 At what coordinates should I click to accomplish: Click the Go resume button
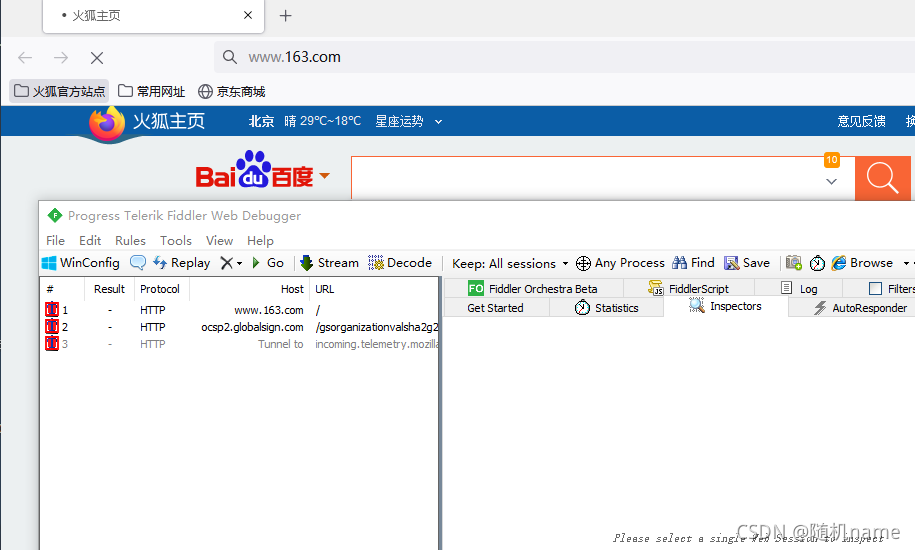268,263
